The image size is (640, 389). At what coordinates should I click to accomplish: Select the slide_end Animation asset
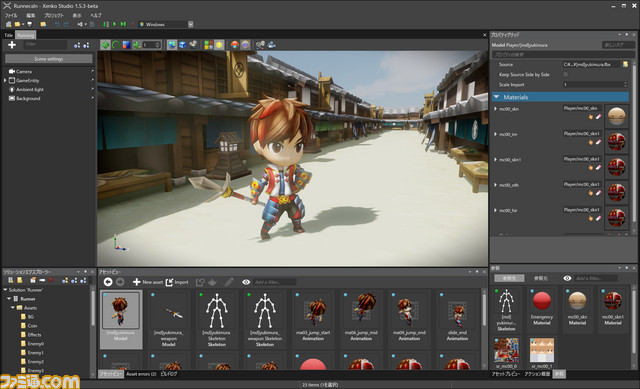click(x=458, y=320)
